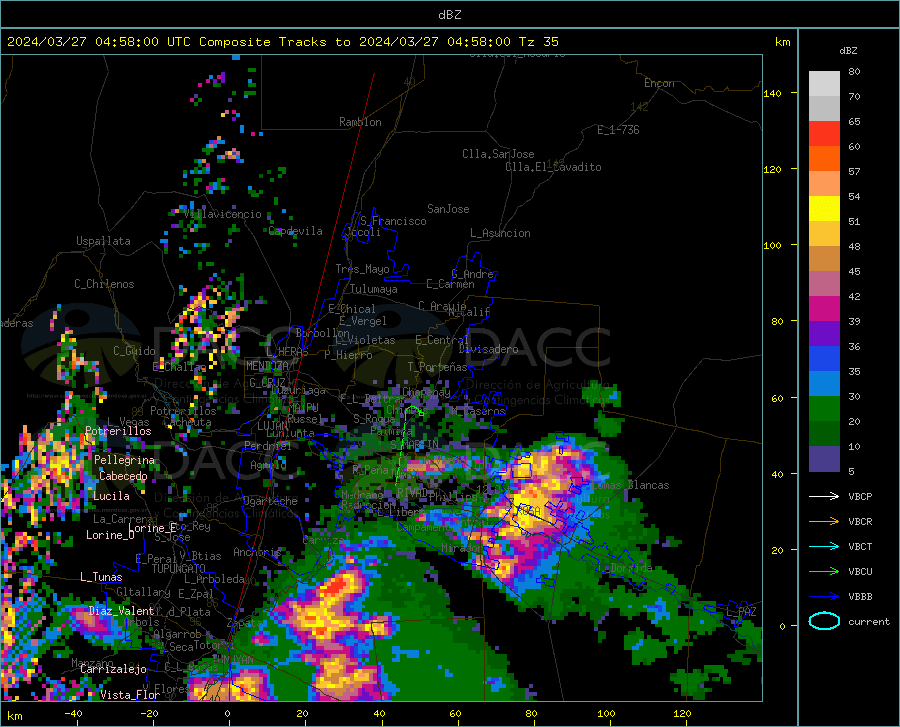
Task: Click the white 'Cabecedo' label
Action: [123, 476]
